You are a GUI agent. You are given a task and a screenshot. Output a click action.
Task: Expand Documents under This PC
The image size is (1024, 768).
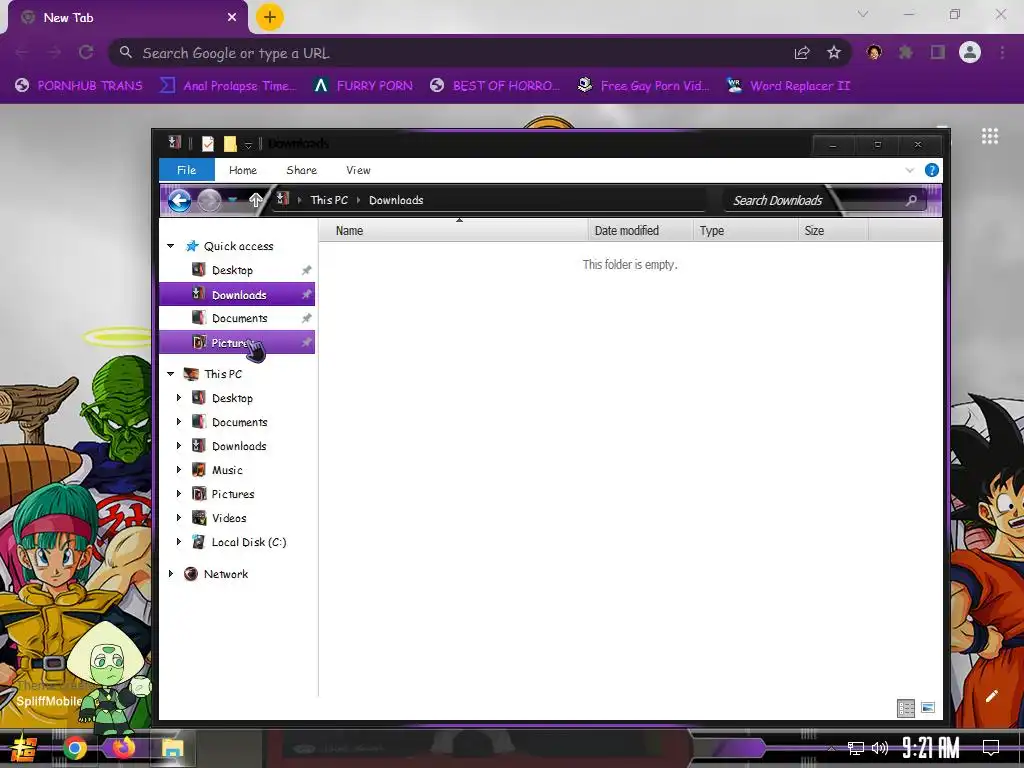179,422
